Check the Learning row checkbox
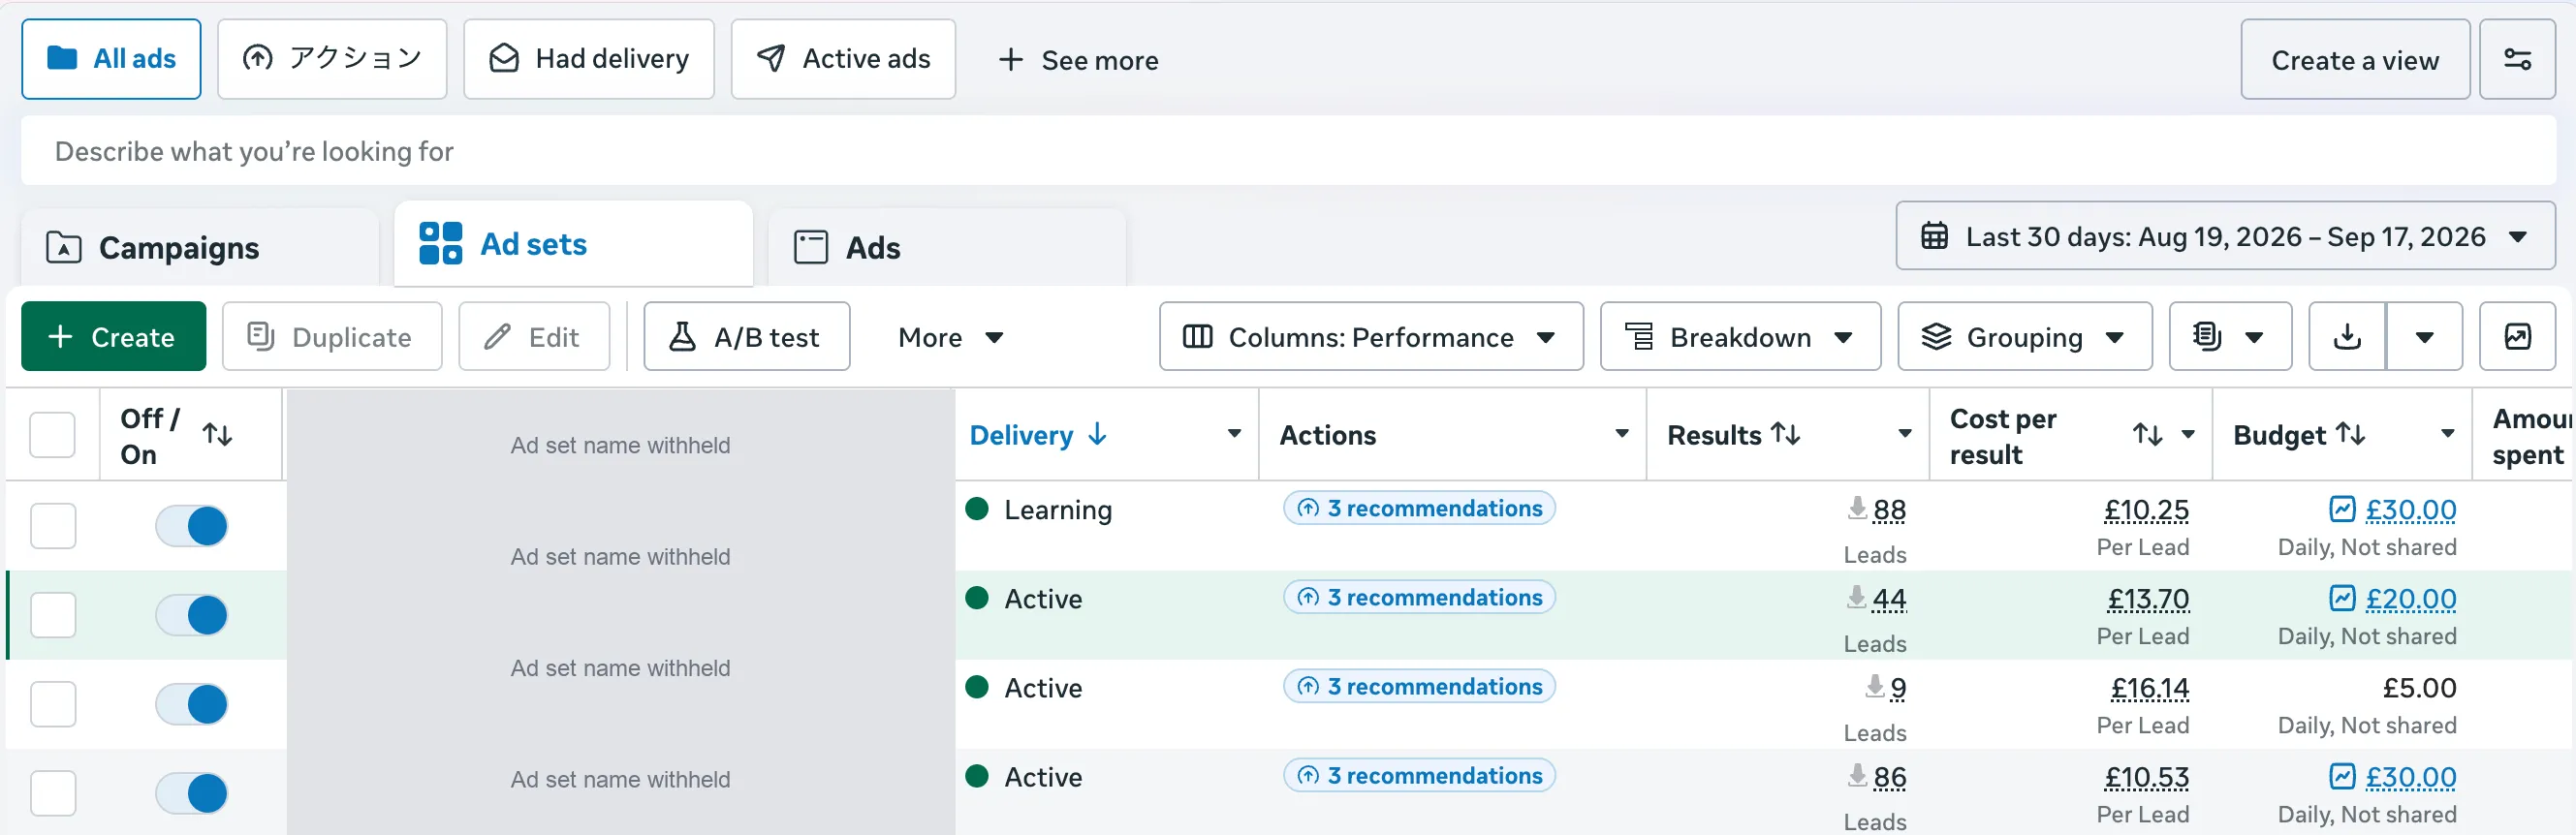Viewport: 2576px width, 835px height. point(53,526)
